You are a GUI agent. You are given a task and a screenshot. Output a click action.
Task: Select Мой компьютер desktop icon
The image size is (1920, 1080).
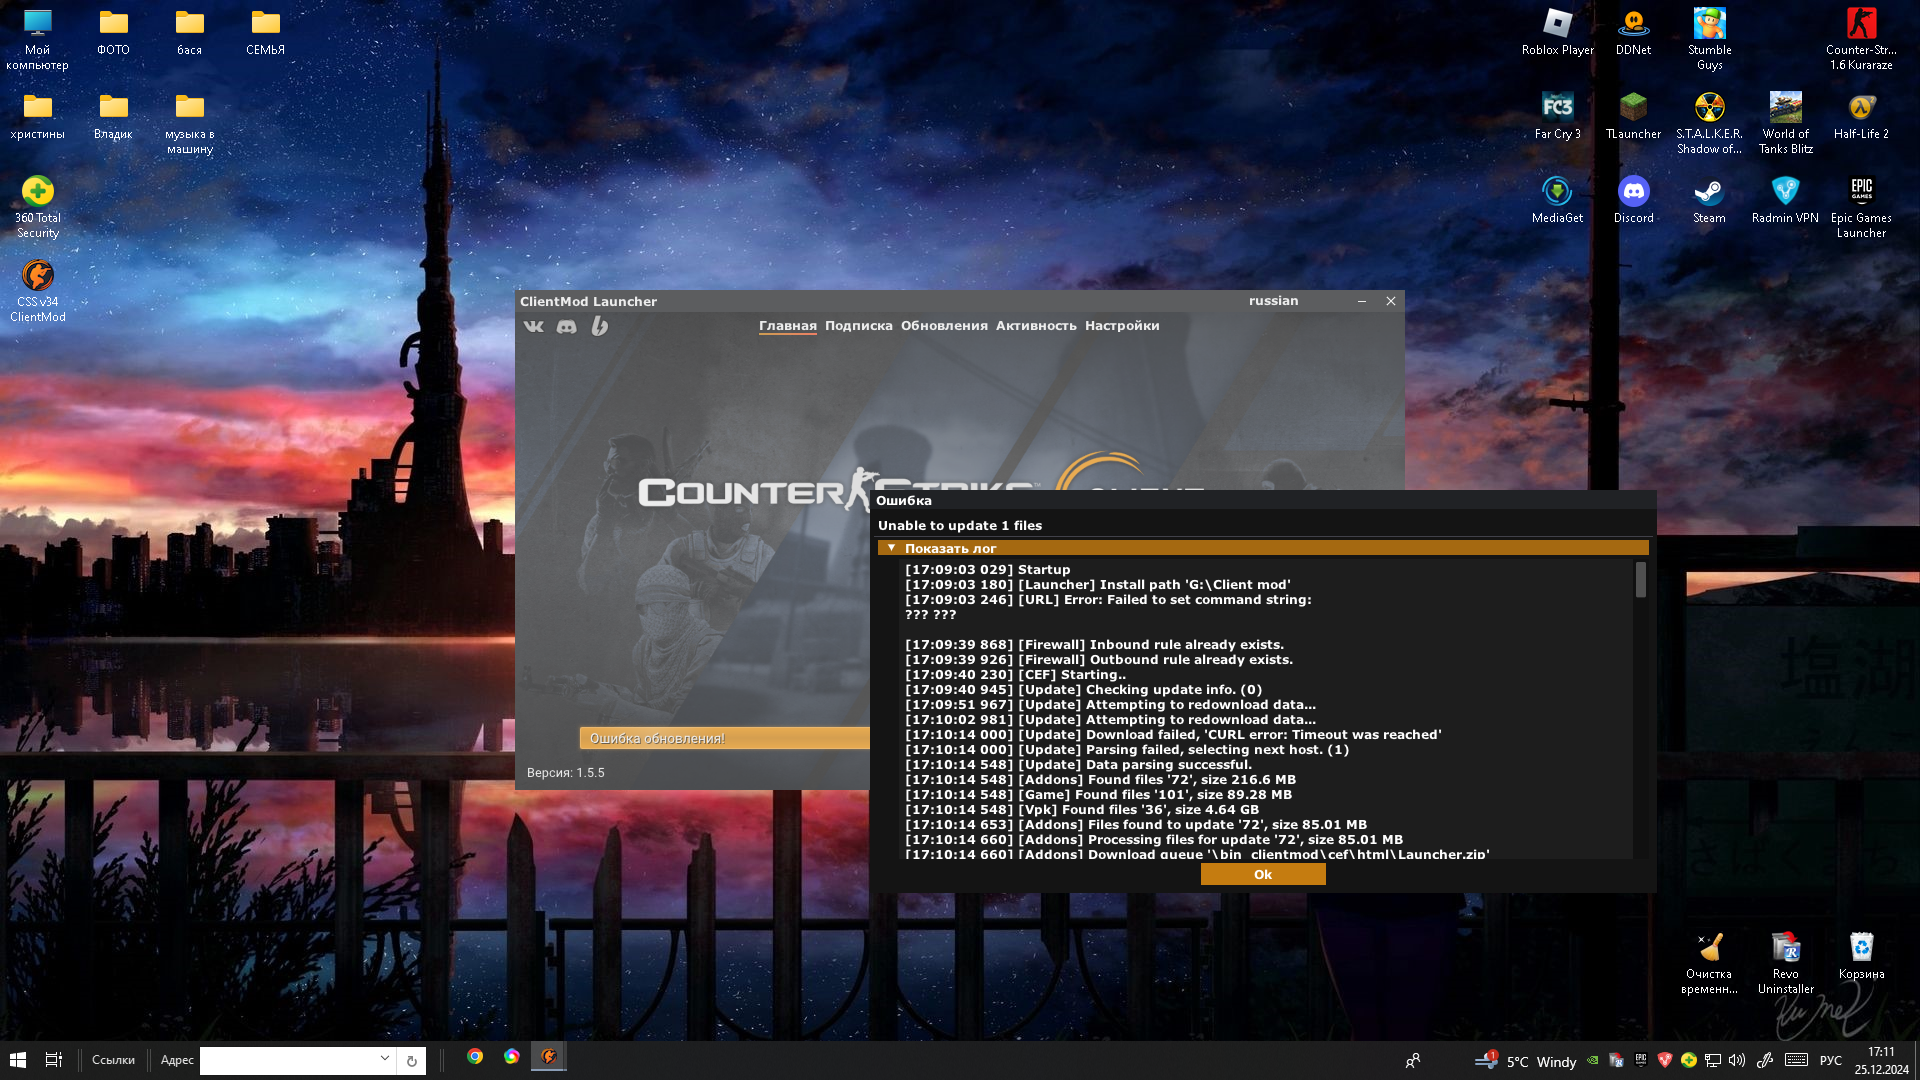pyautogui.click(x=38, y=40)
